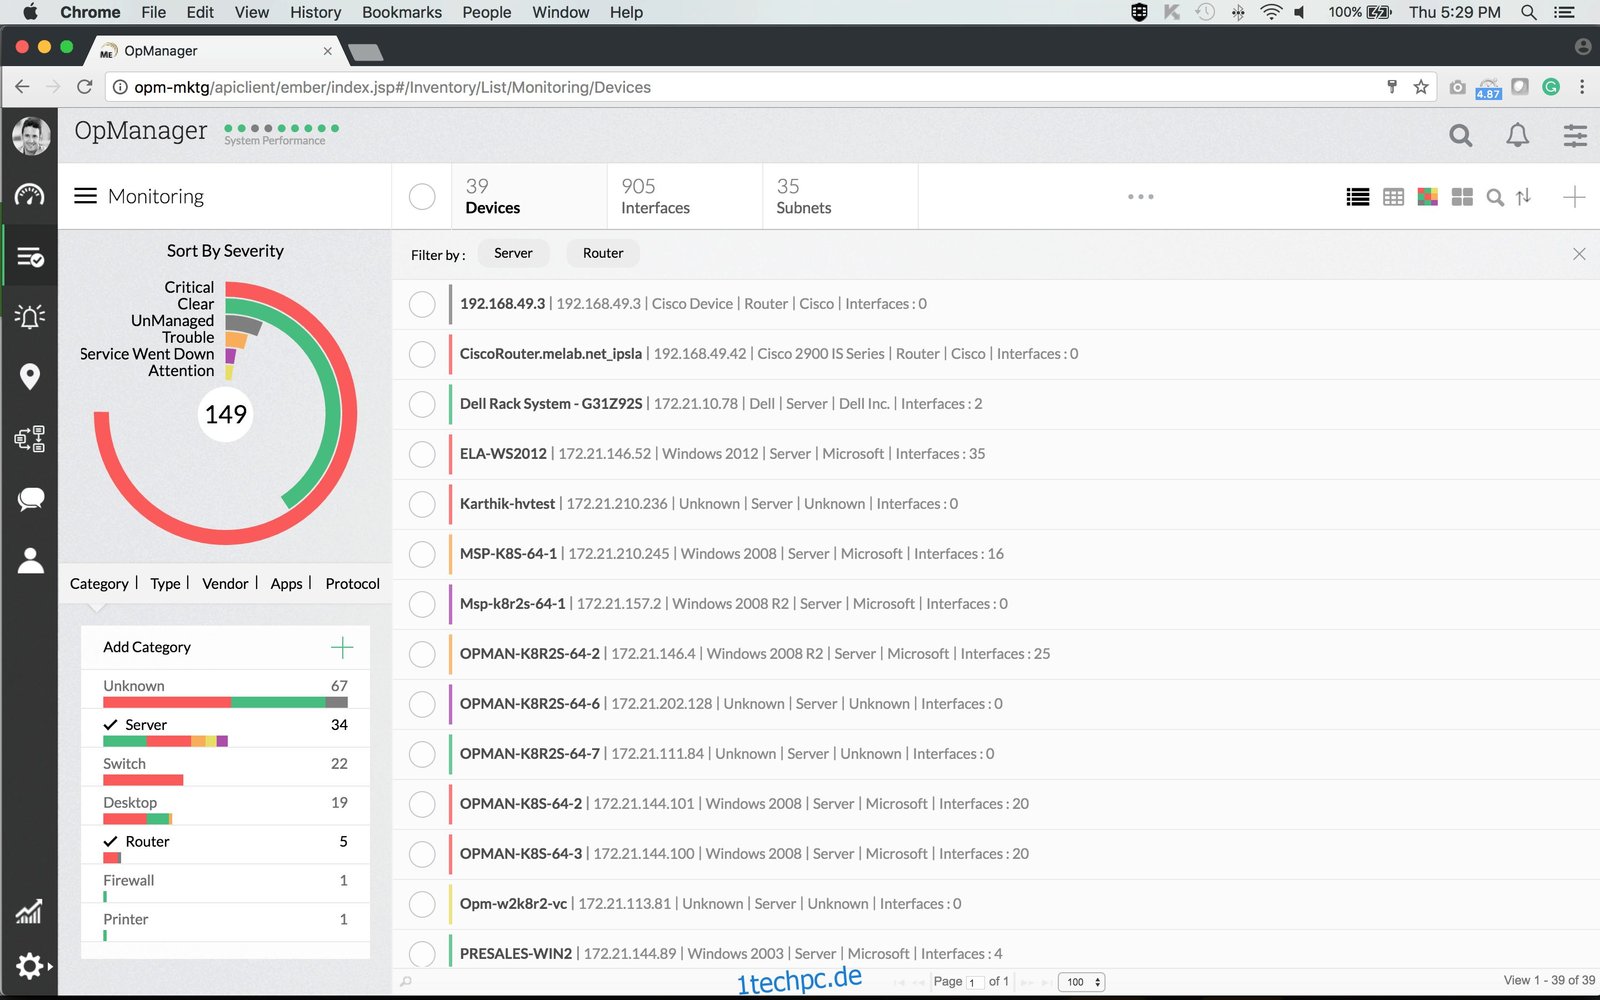Viewport: 1600px width, 1000px height.
Task: Switch to list view icon
Action: tap(1358, 197)
